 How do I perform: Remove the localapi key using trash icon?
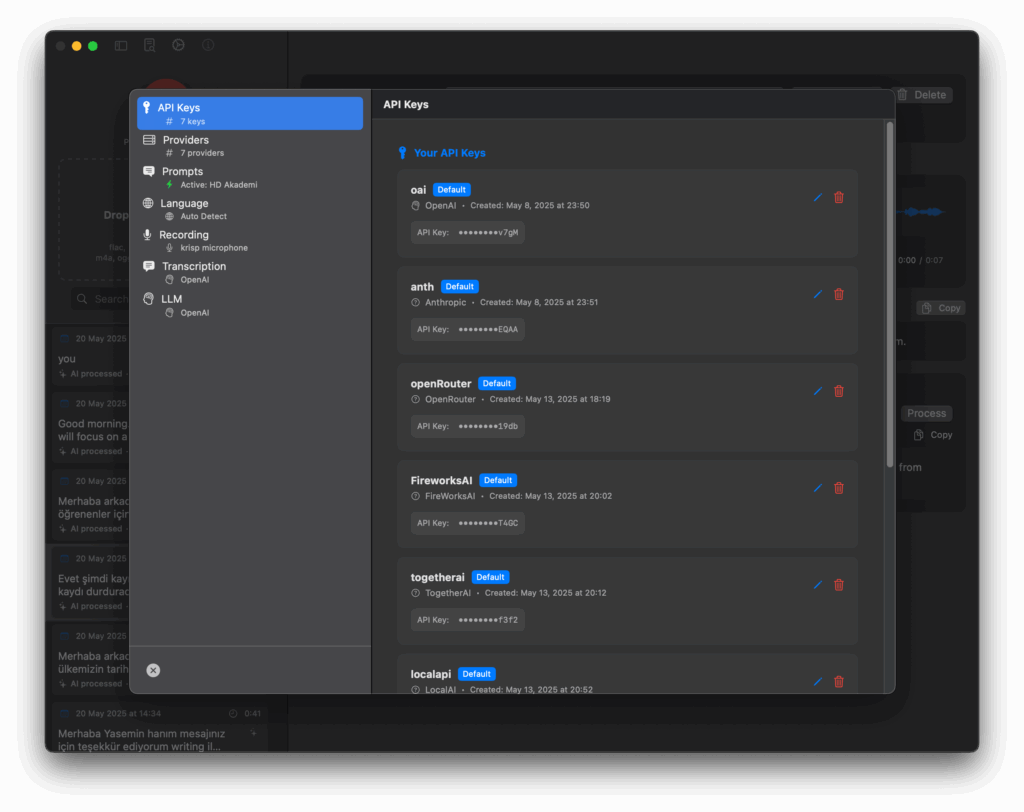(x=839, y=681)
